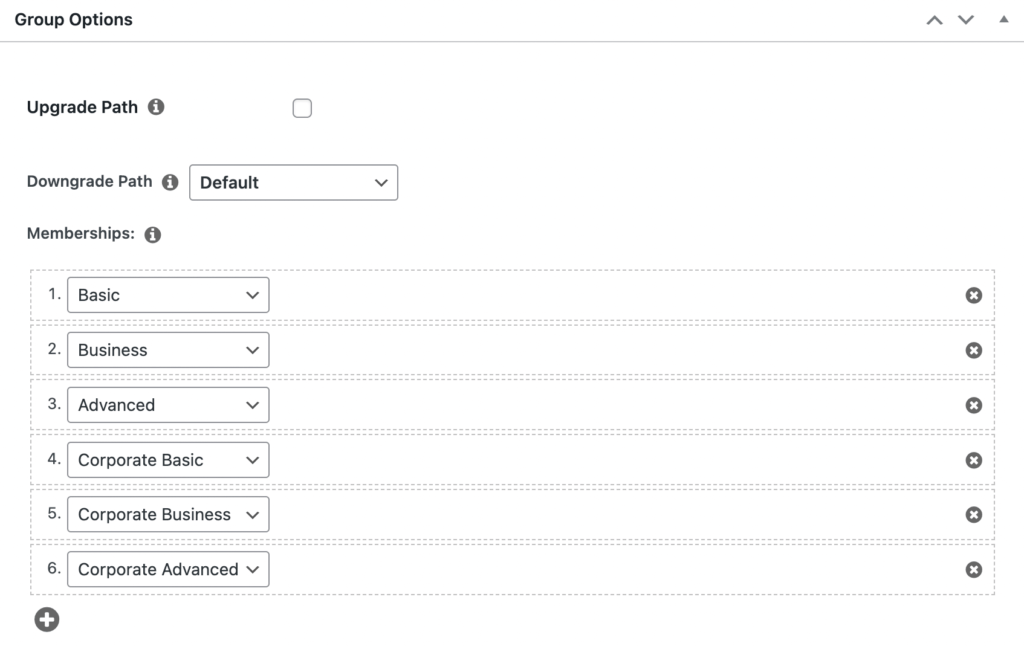Click the Upgrade Path info icon
This screenshot has height=649, width=1024.
(x=155, y=106)
